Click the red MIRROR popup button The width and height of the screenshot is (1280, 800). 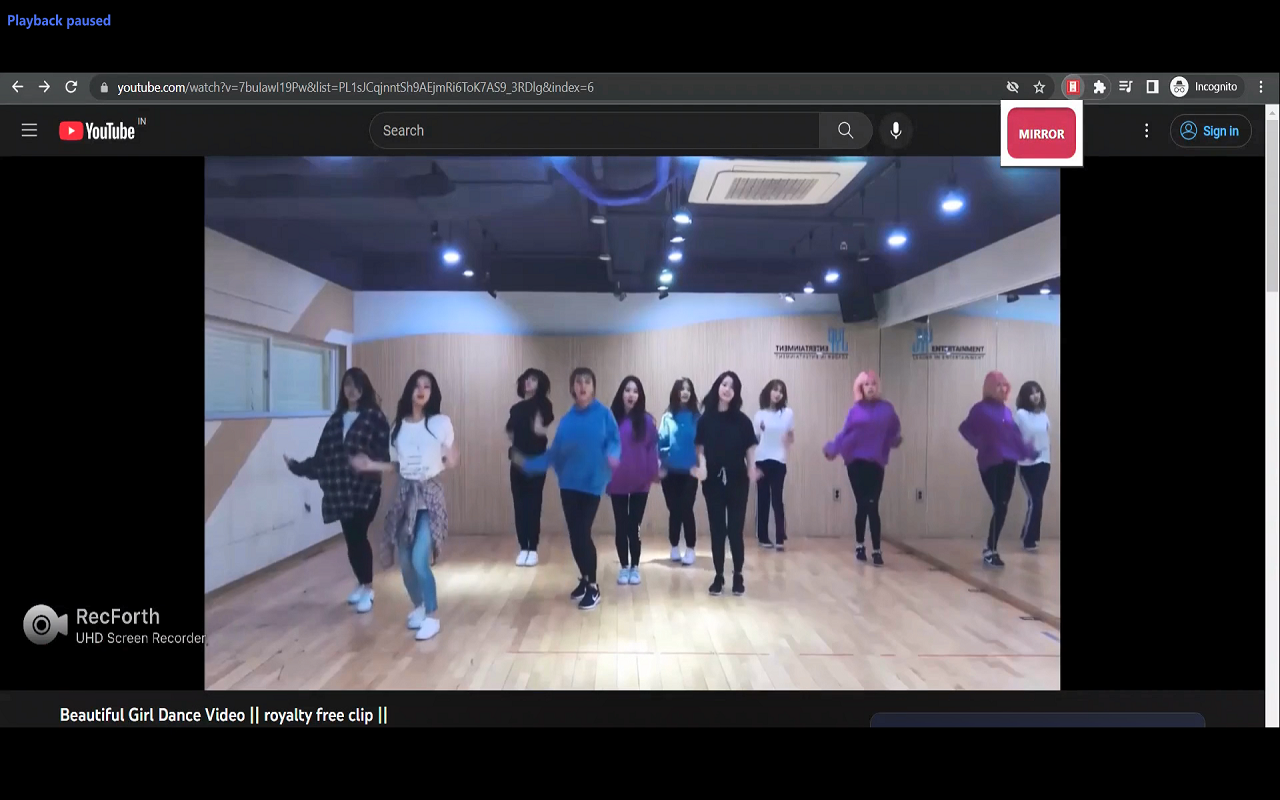(1041, 133)
